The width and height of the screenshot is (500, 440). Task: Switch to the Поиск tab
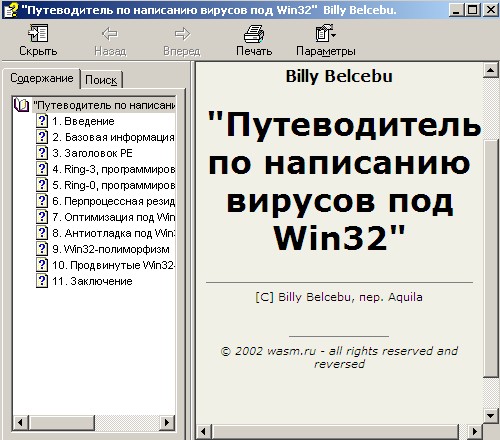tap(101, 80)
